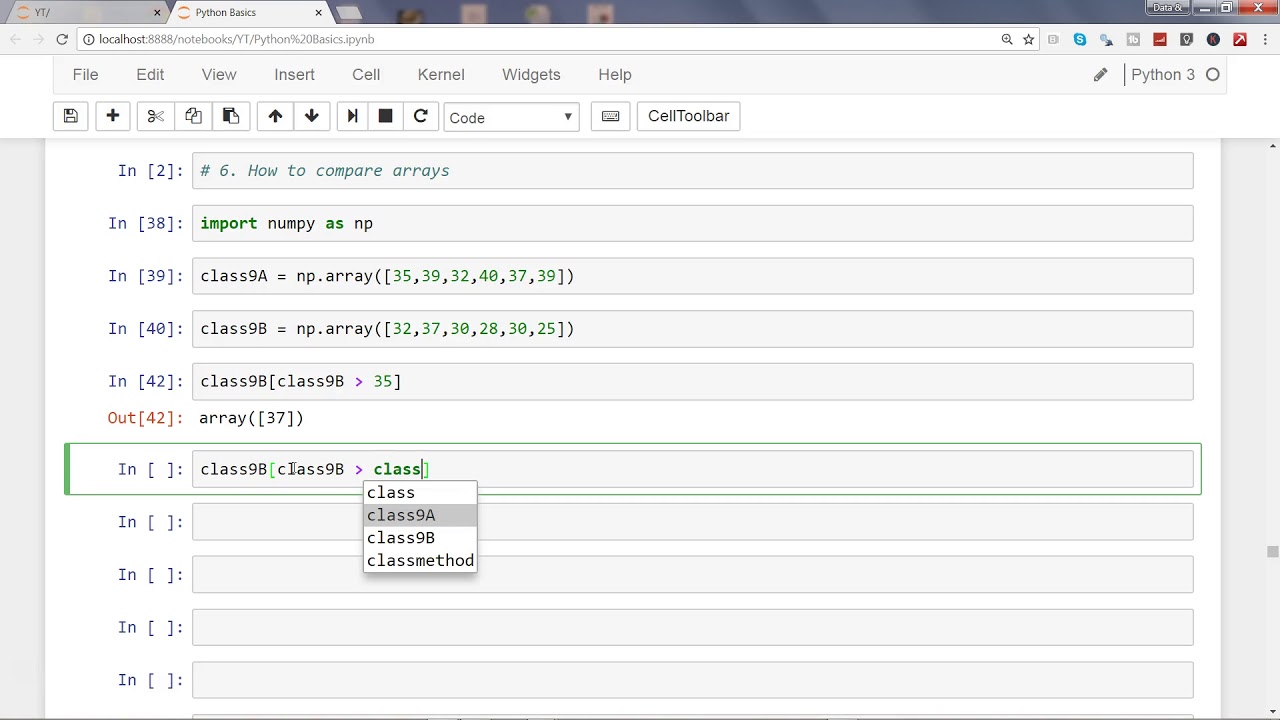The image size is (1280, 720).
Task: Pick 'classmethod' from suggestions
Action: (420, 561)
